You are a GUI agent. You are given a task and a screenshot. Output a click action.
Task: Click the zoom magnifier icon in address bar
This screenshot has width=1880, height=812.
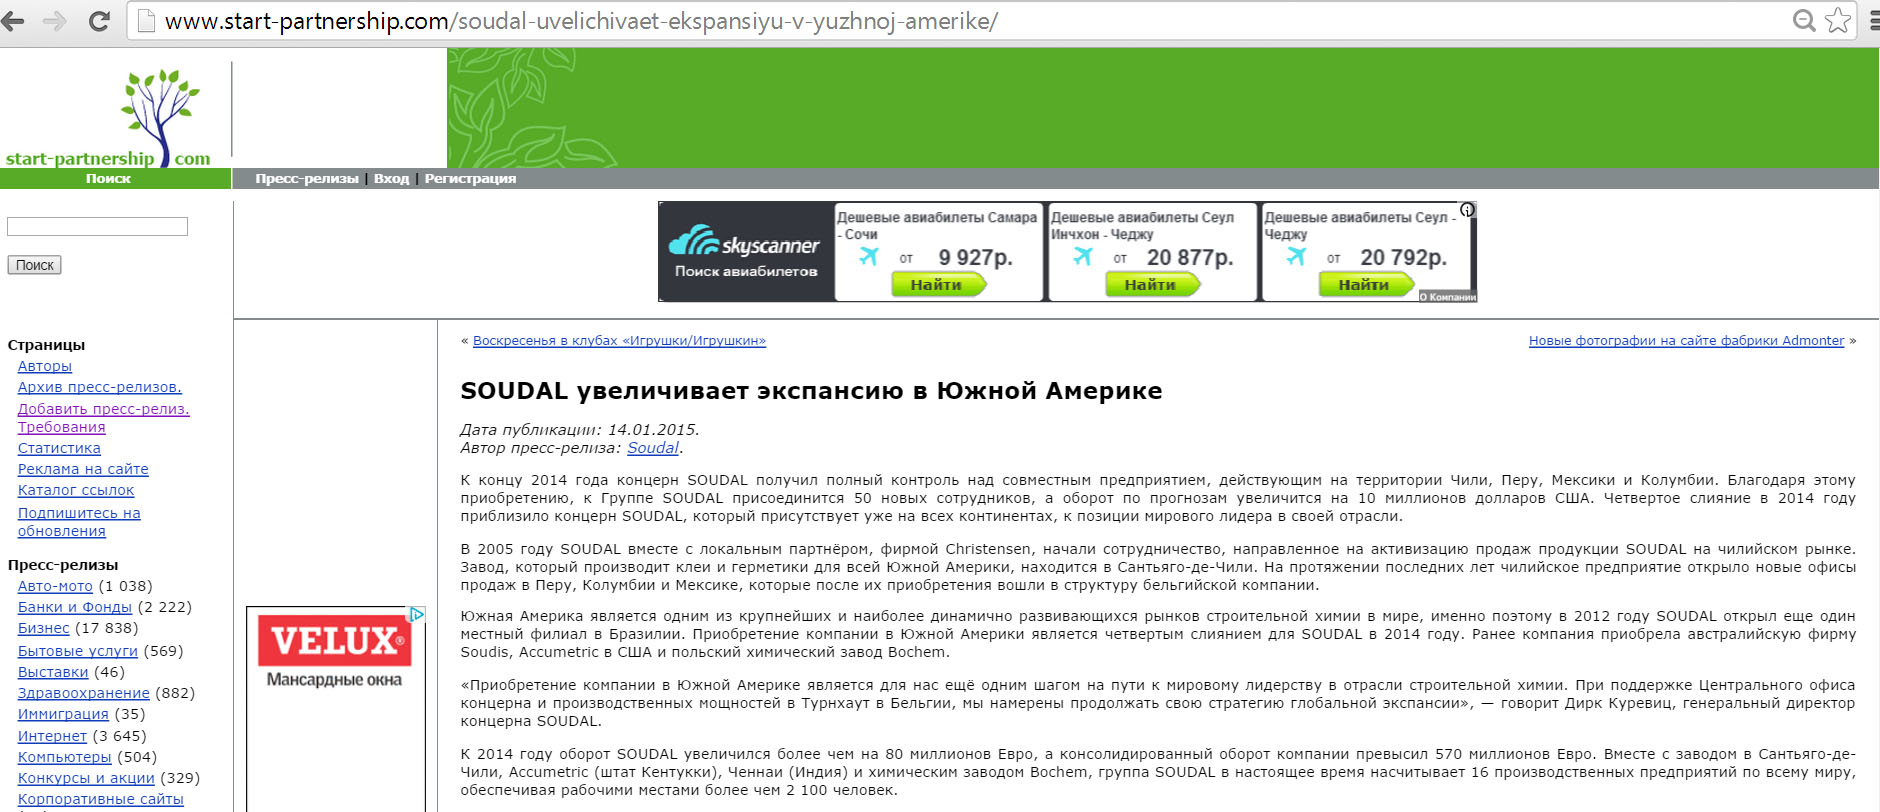click(1803, 21)
